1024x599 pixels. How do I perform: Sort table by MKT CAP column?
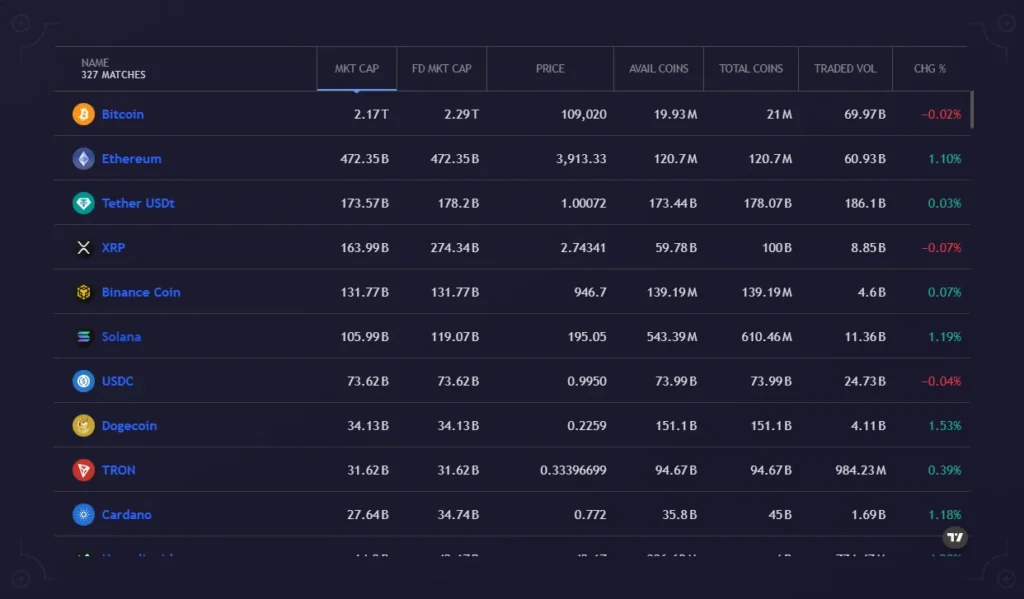coord(356,69)
